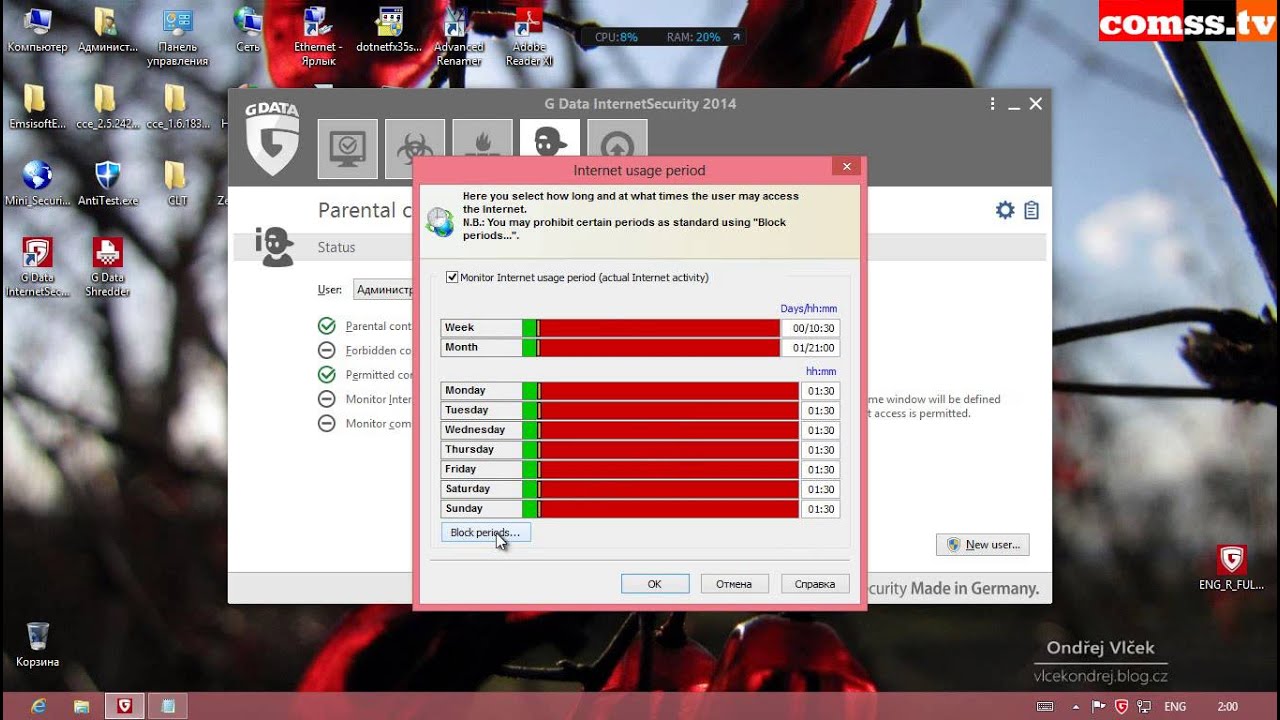The image size is (1280, 720).
Task: Open the G Data three-dot menu
Action: tap(992, 104)
